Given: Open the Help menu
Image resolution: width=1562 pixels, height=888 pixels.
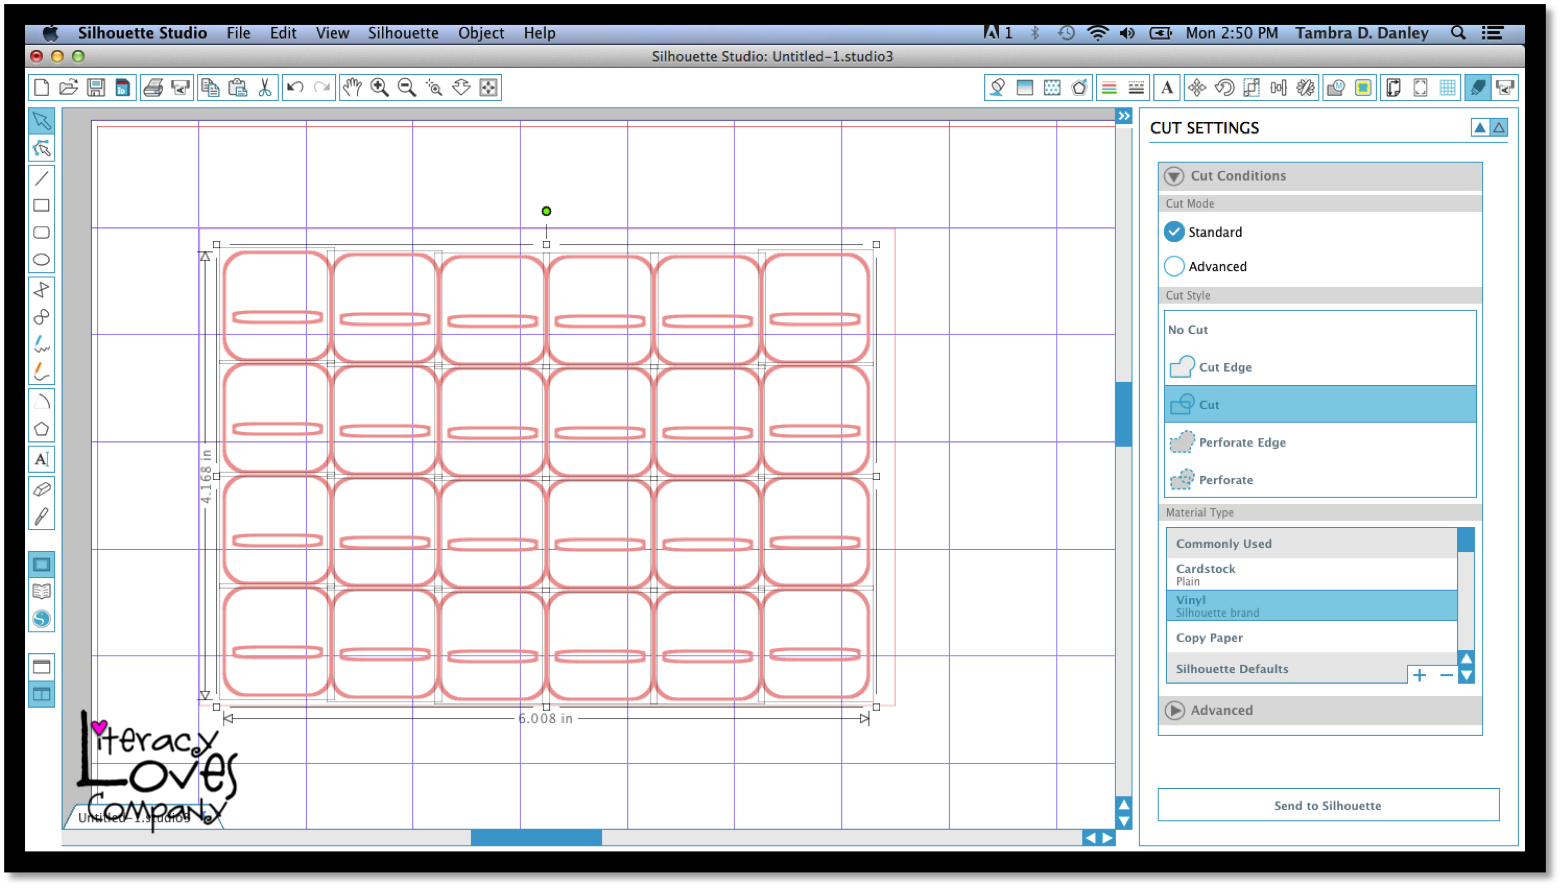Looking at the screenshot, I should tap(540, 33).
